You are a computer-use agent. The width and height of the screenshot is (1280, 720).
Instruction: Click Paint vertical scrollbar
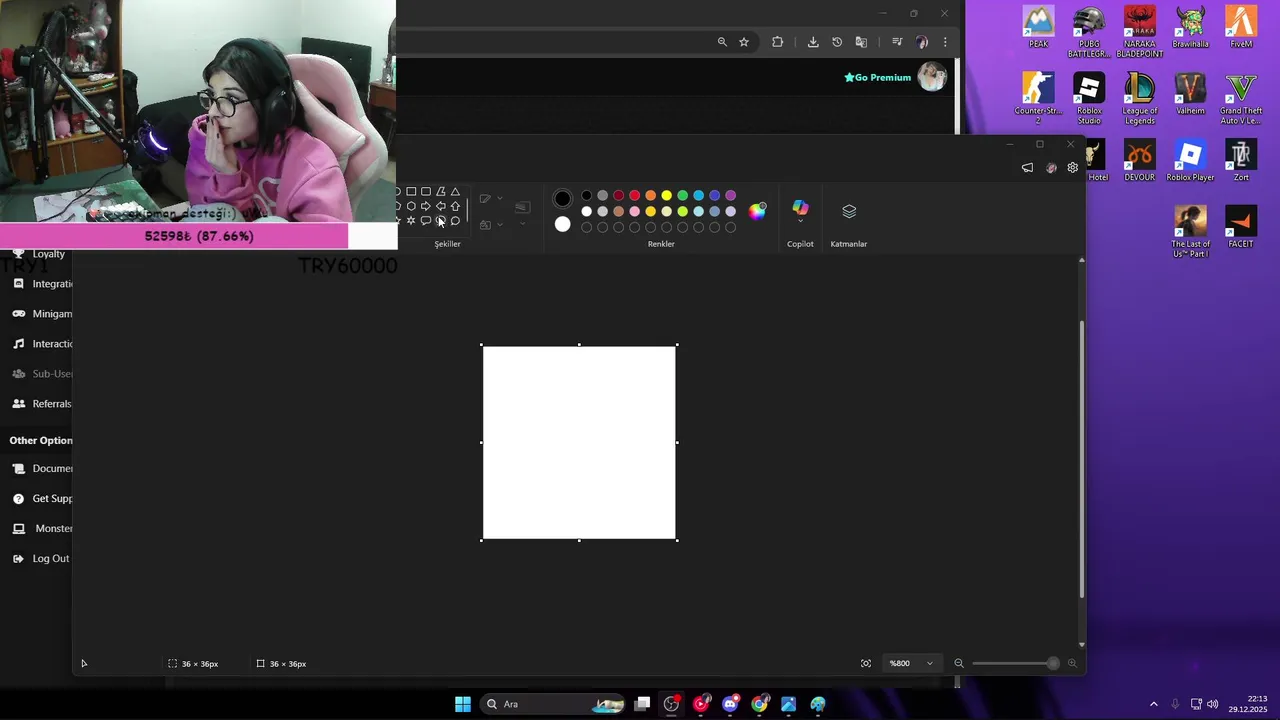coord(1081,458)
